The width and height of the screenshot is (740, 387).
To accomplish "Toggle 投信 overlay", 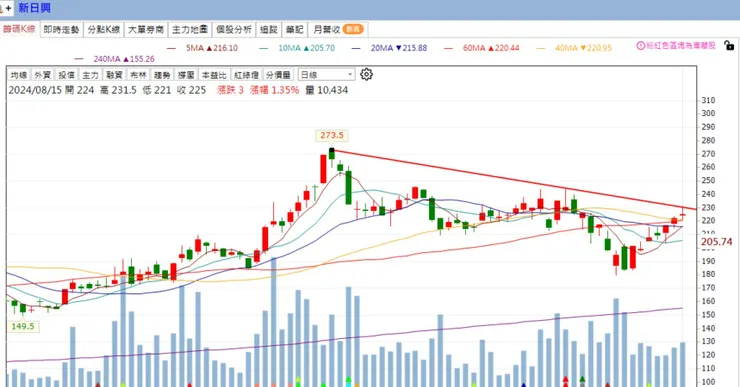I will click(x=67, y=75).
